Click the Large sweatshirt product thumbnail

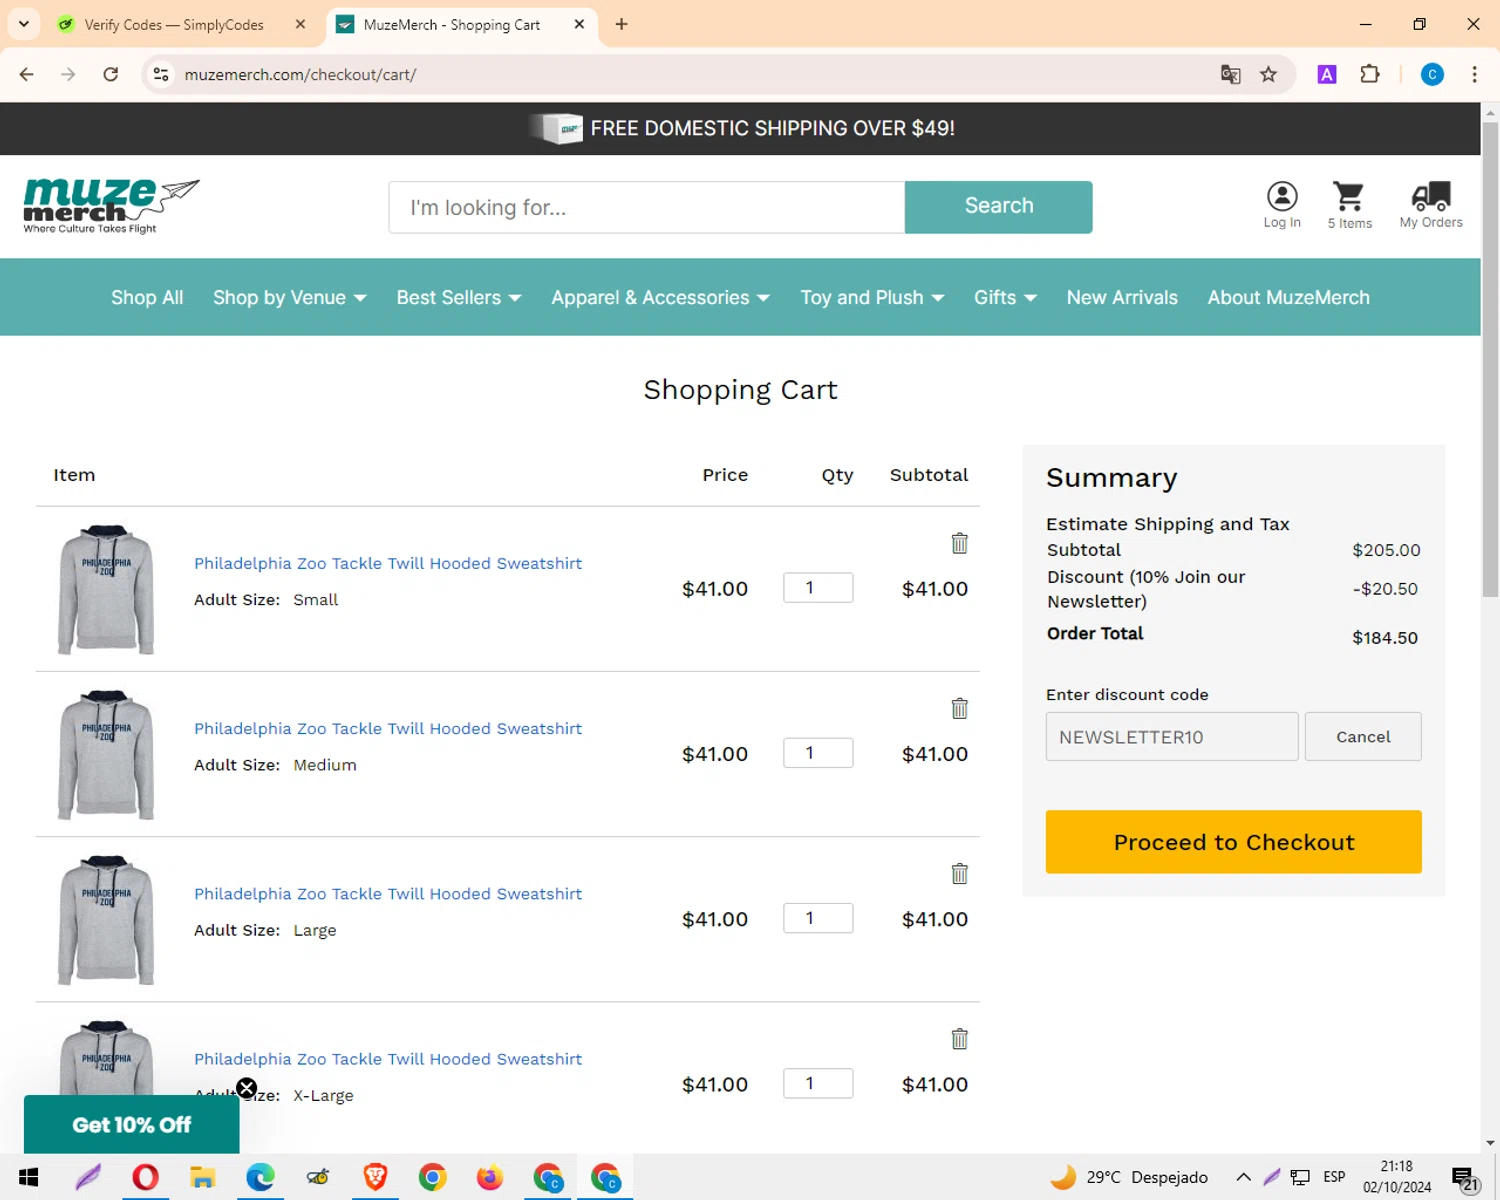click(x=106, y=919)
